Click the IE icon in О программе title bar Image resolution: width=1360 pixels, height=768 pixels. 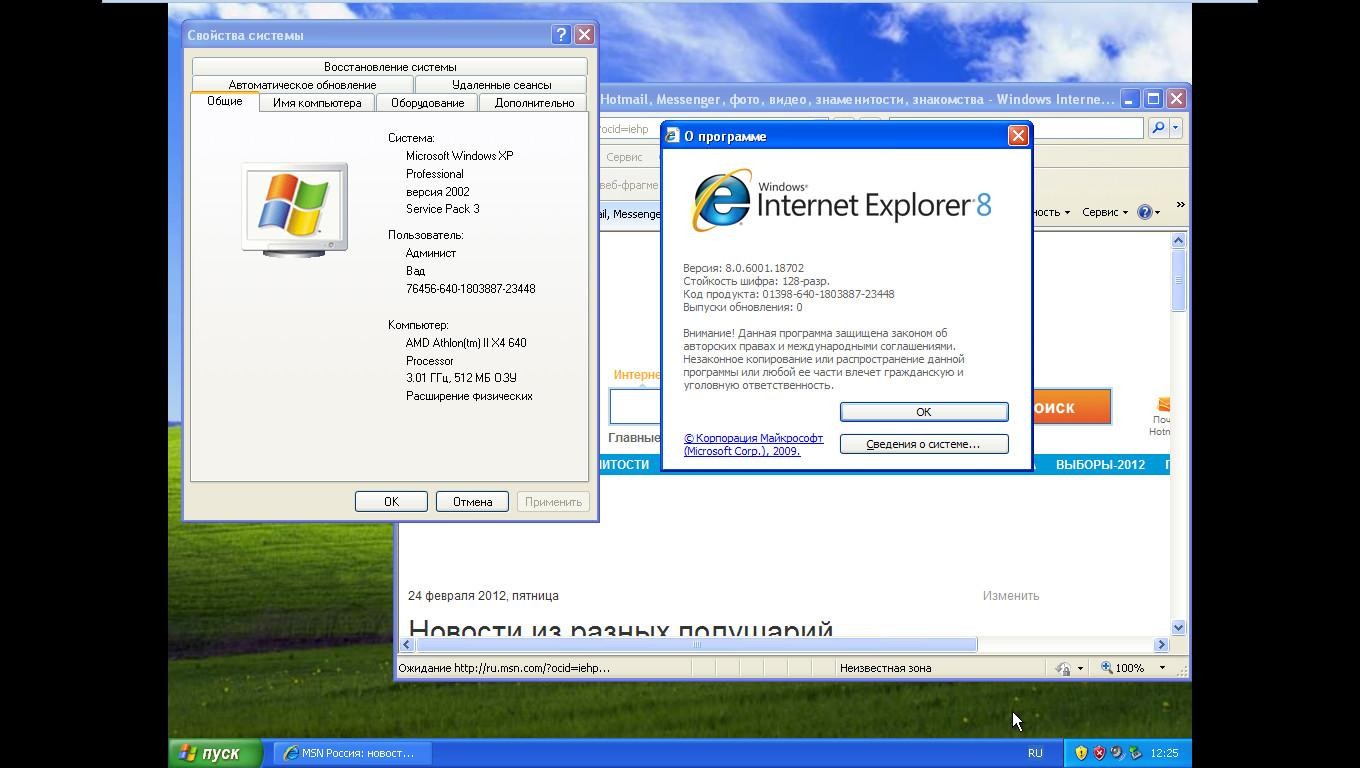(673, 136)
